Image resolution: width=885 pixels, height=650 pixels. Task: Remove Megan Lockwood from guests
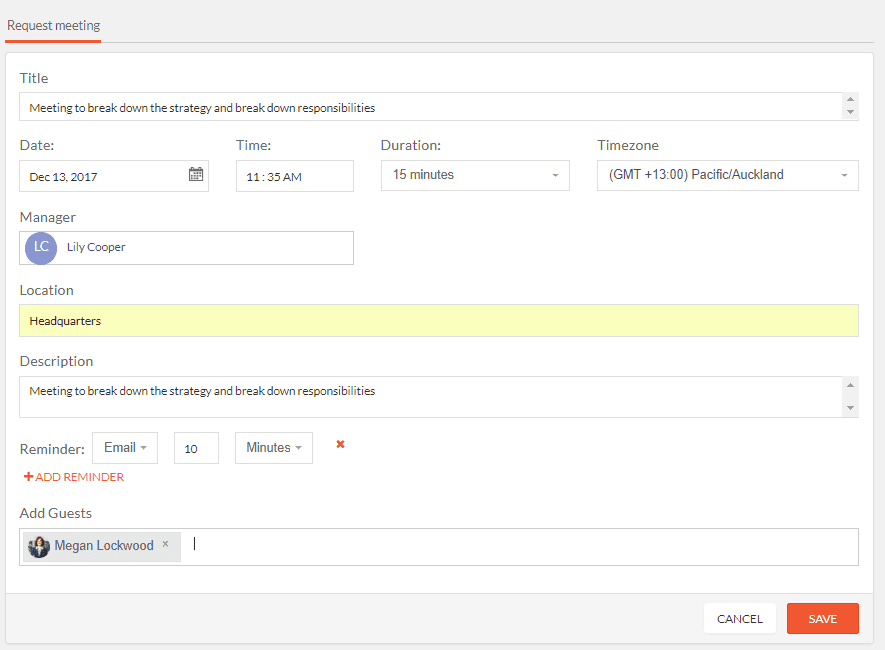[165, 544]
